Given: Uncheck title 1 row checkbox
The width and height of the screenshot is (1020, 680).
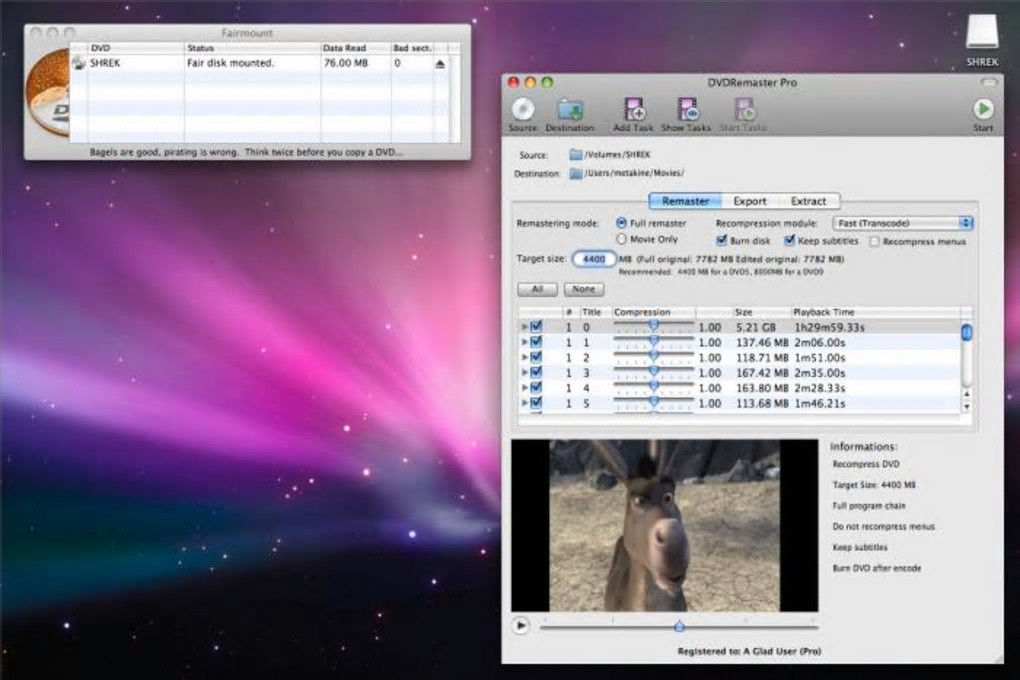Looking at the screenshot, I should tap(536, 342).
